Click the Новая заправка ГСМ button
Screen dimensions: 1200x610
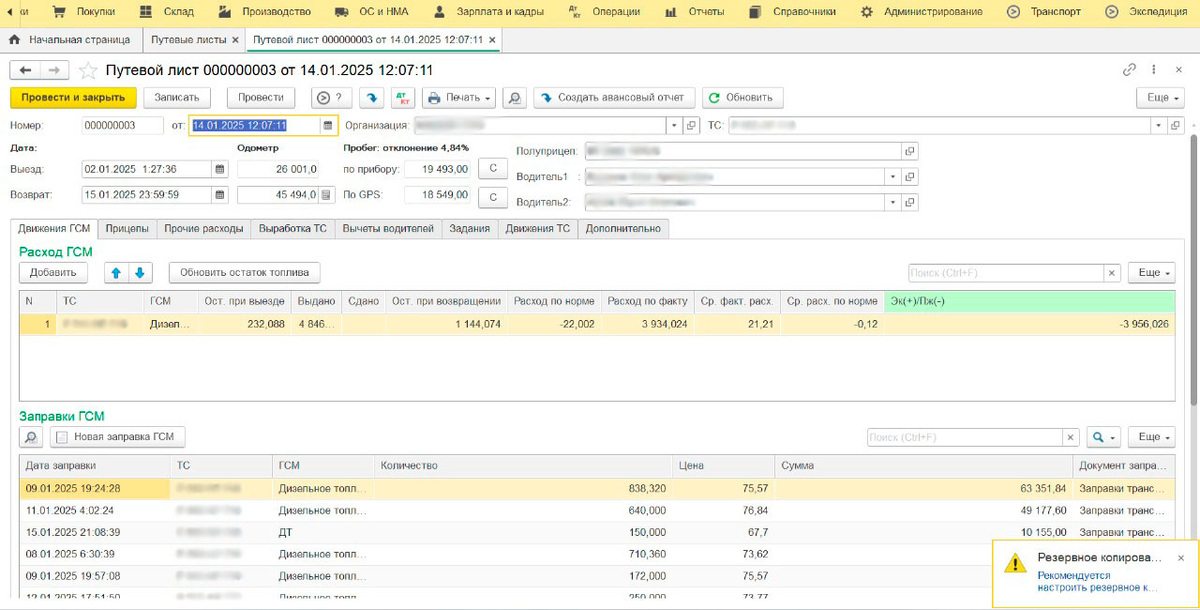coord(117,437)
